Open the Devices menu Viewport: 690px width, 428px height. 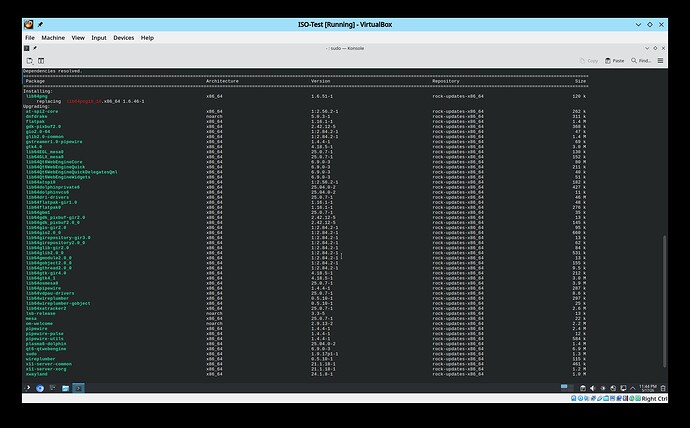124,38
